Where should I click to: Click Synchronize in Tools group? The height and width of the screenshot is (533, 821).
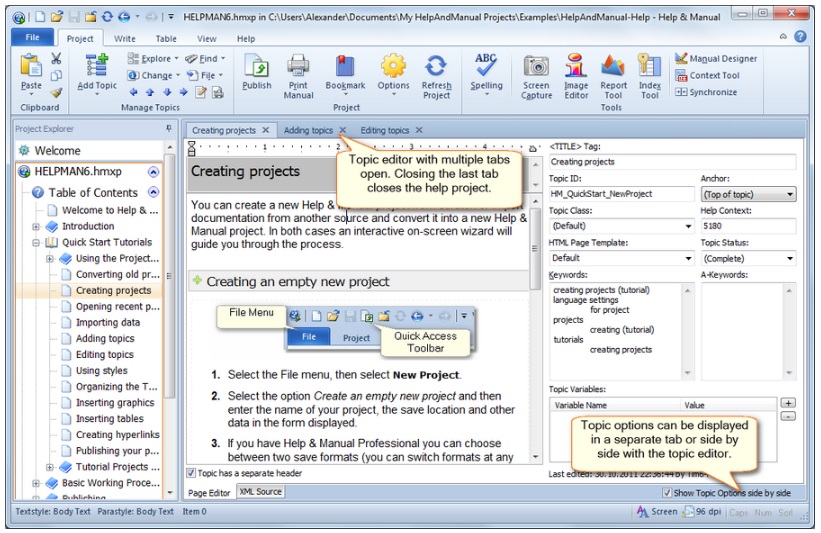point(706,92)
